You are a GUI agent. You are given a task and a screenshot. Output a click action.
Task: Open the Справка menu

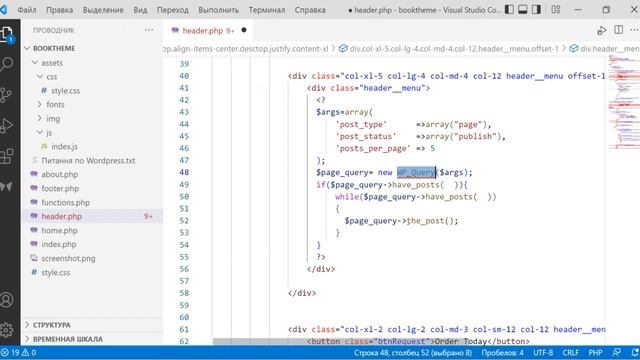tap(310, 9)
